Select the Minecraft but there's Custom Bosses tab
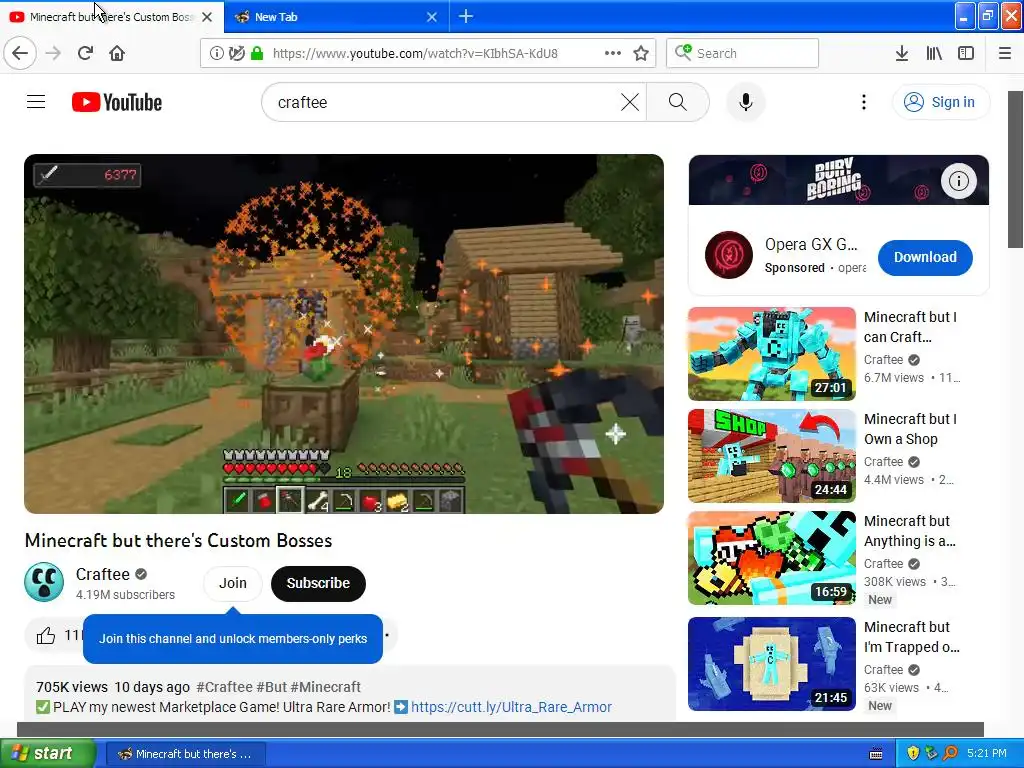 pyautogui.click(x=112, y=17)
